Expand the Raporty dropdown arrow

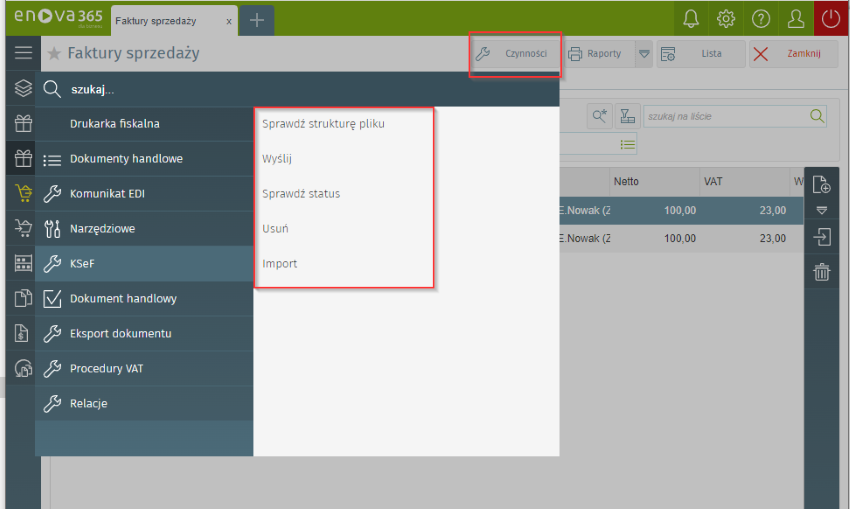point(644,54)
